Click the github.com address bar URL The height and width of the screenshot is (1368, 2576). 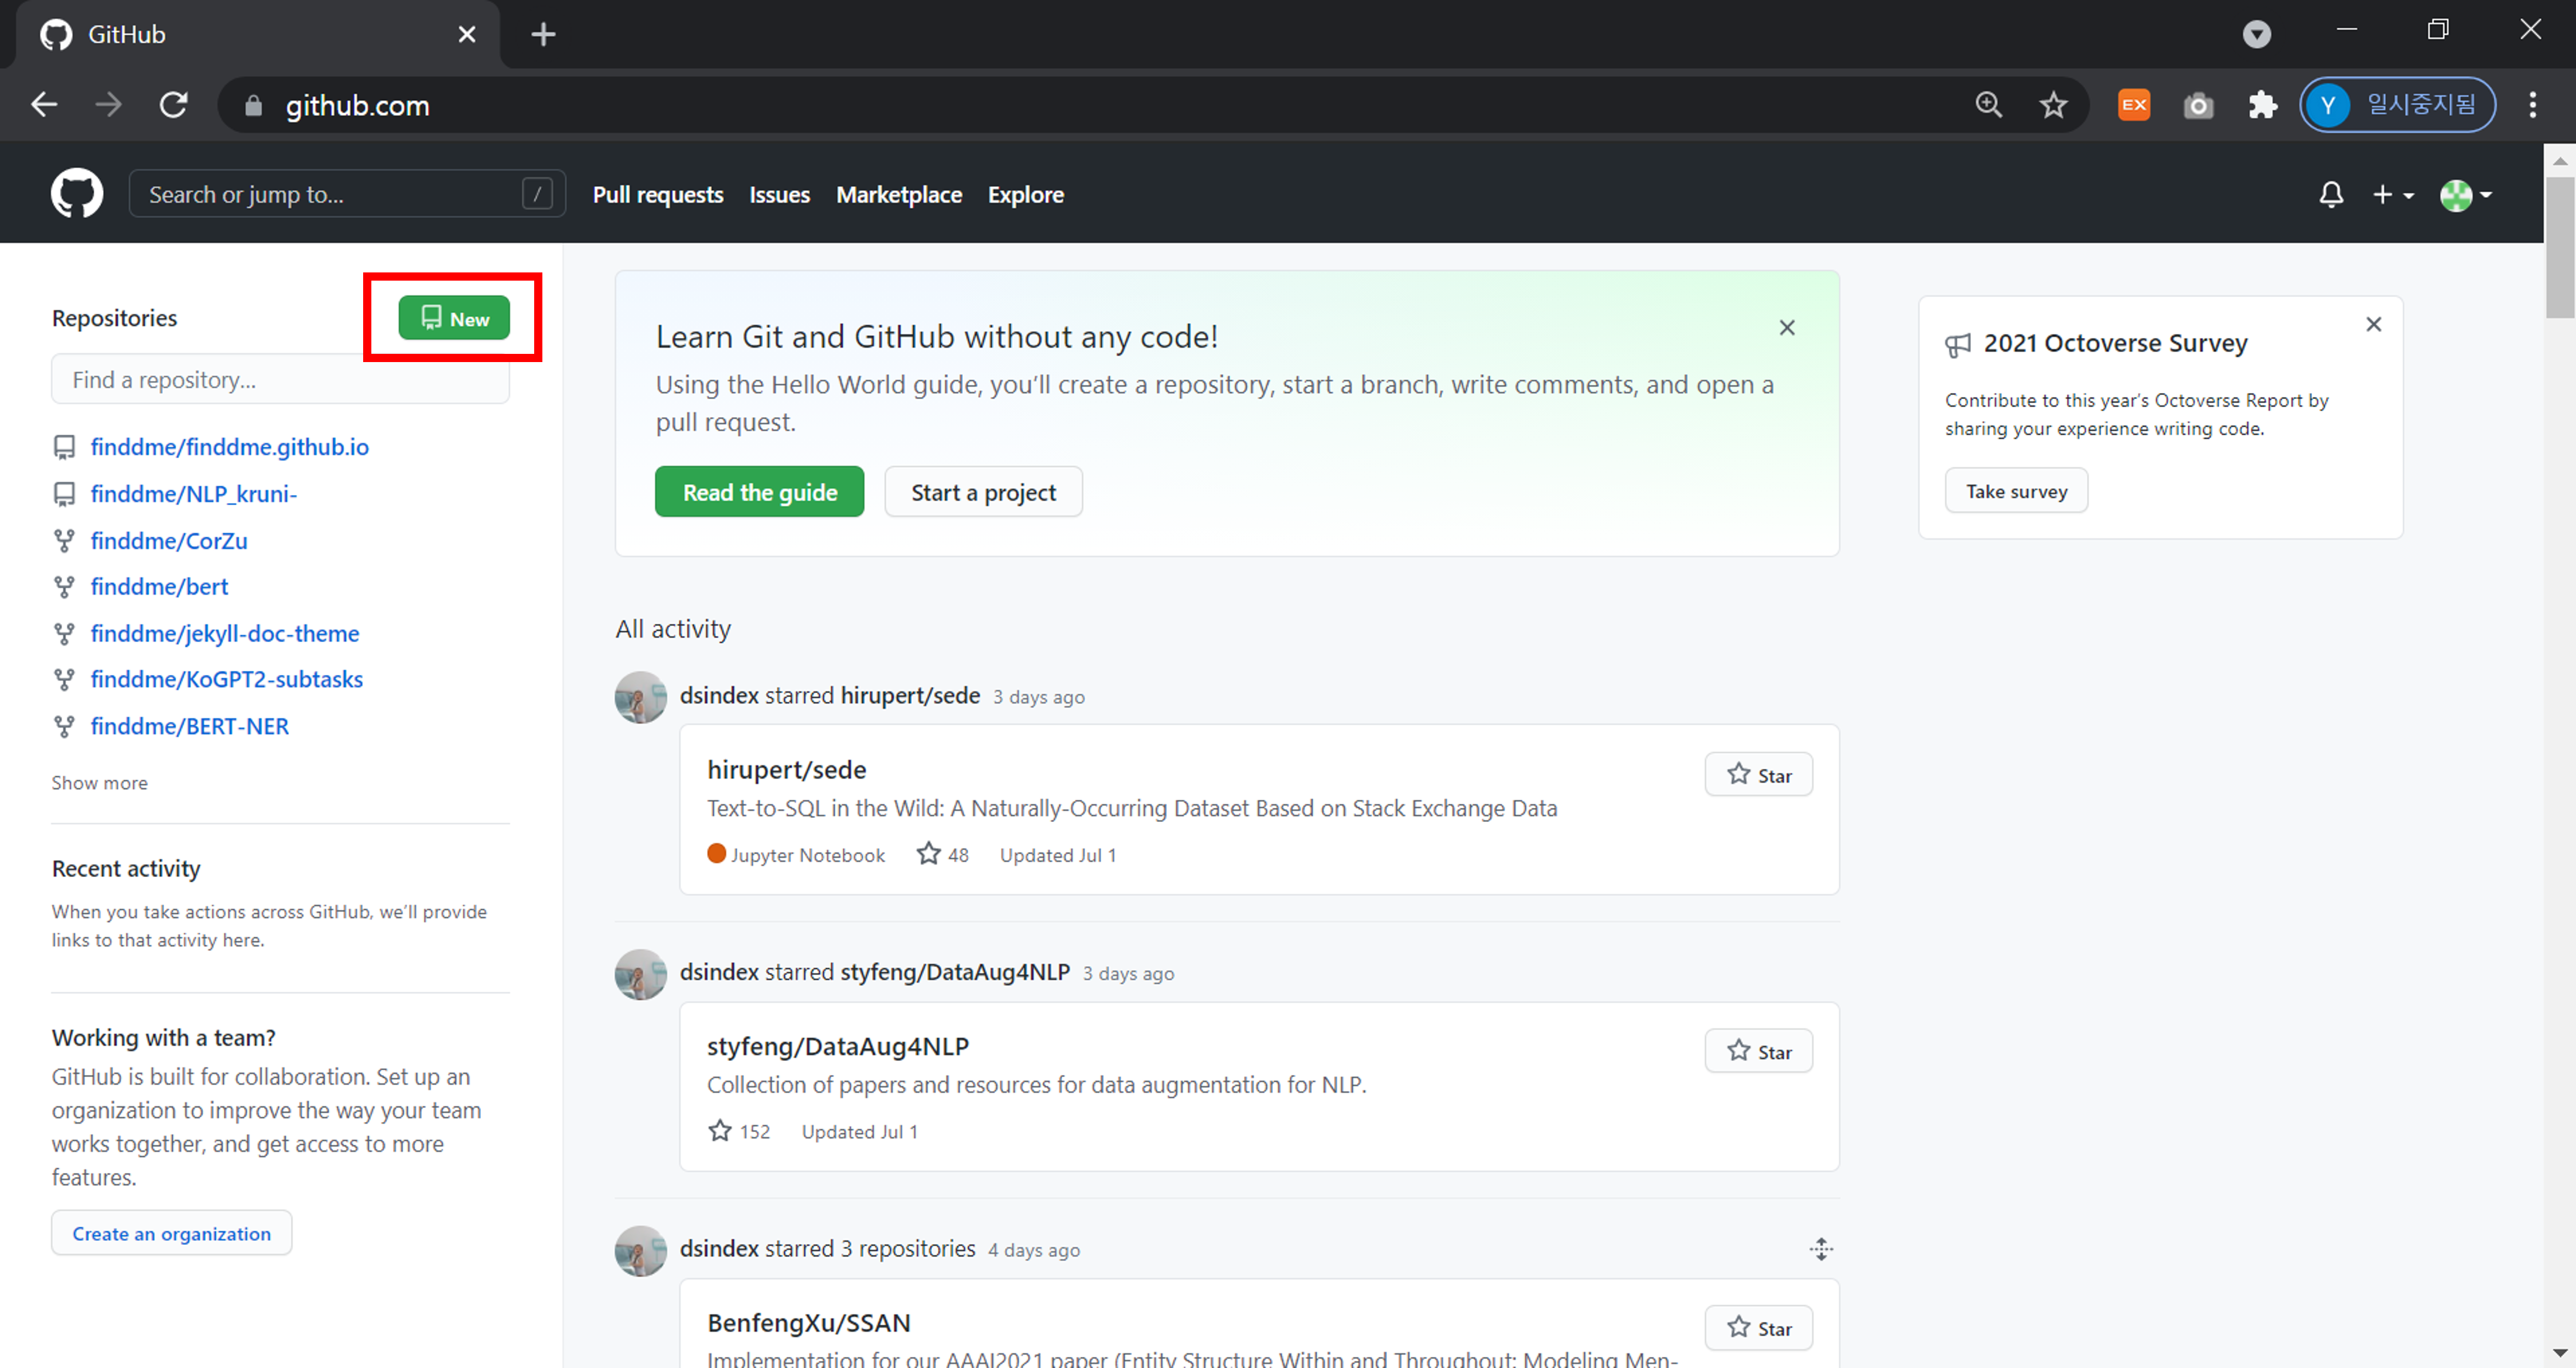357,105
